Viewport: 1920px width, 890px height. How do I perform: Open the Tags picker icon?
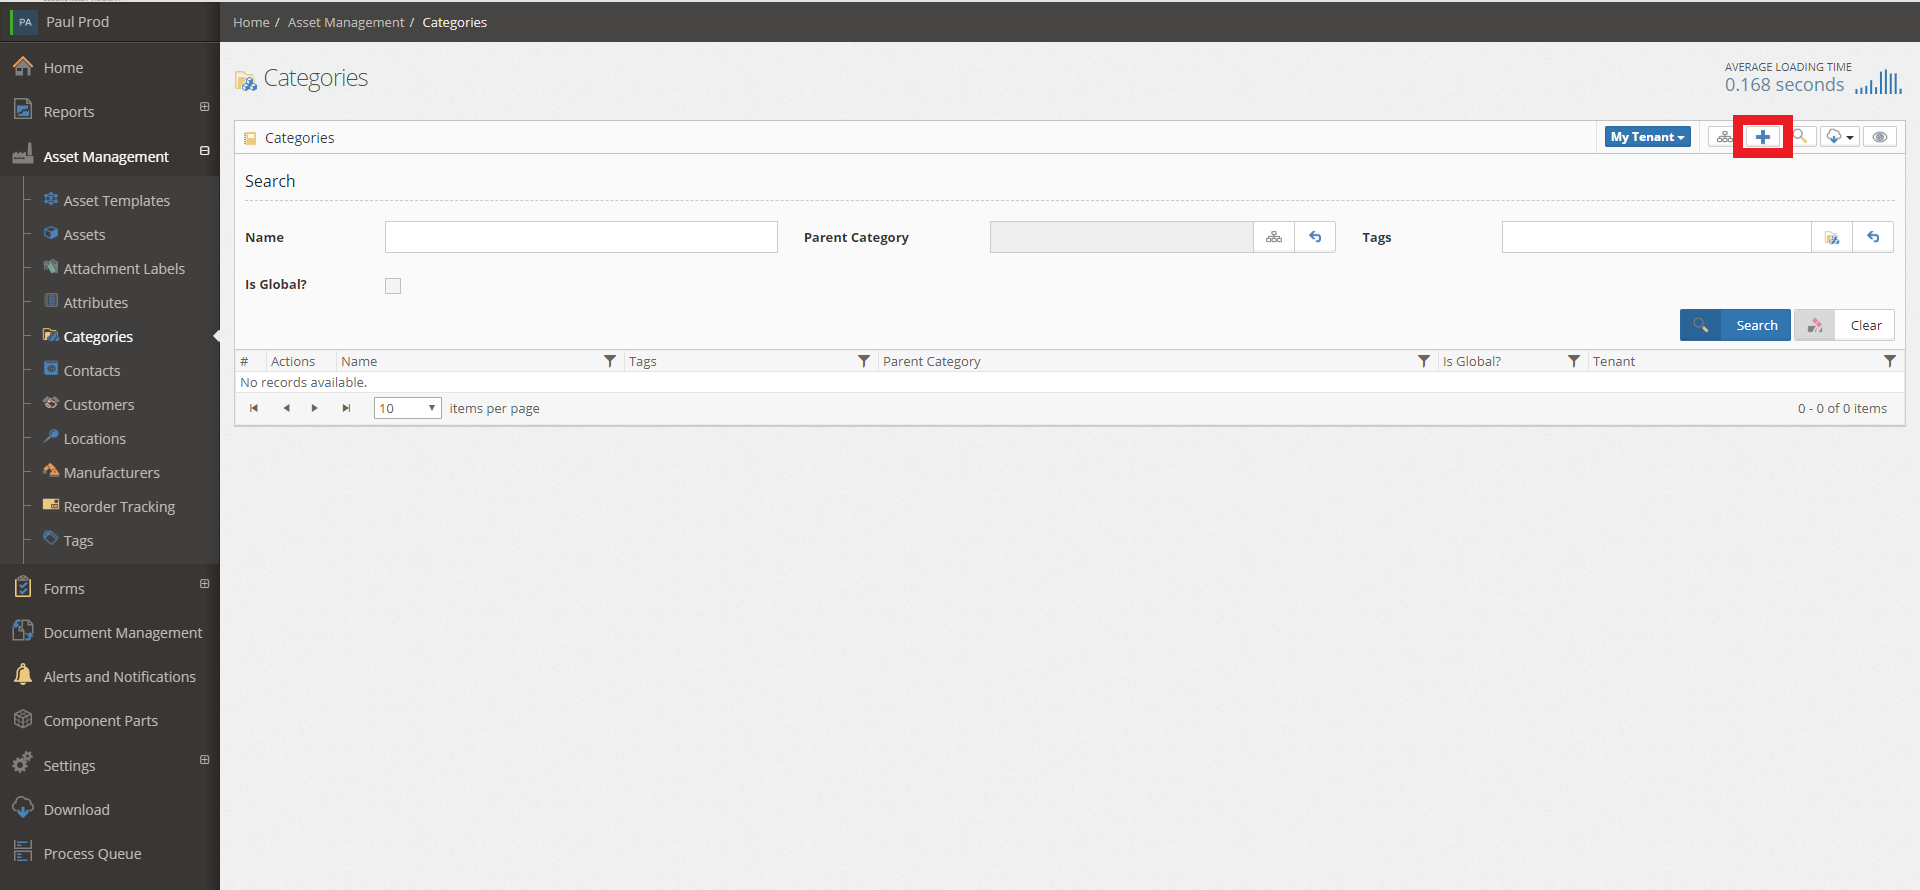[1832, 237]
